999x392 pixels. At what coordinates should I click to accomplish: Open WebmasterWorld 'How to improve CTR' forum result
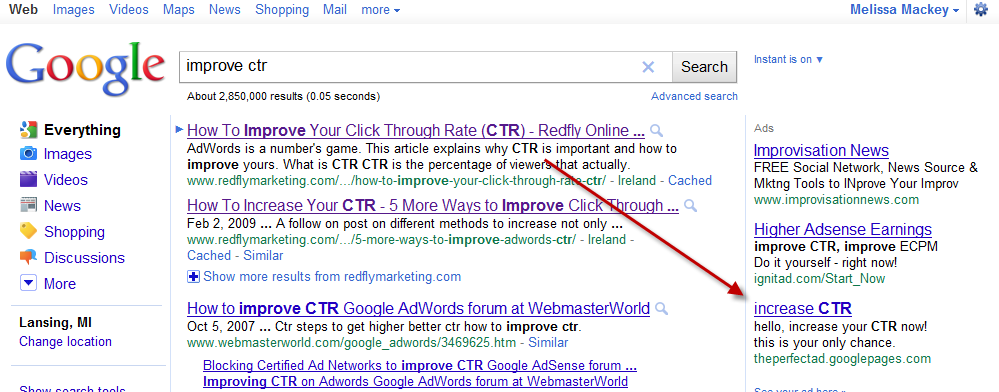(419, 309)
